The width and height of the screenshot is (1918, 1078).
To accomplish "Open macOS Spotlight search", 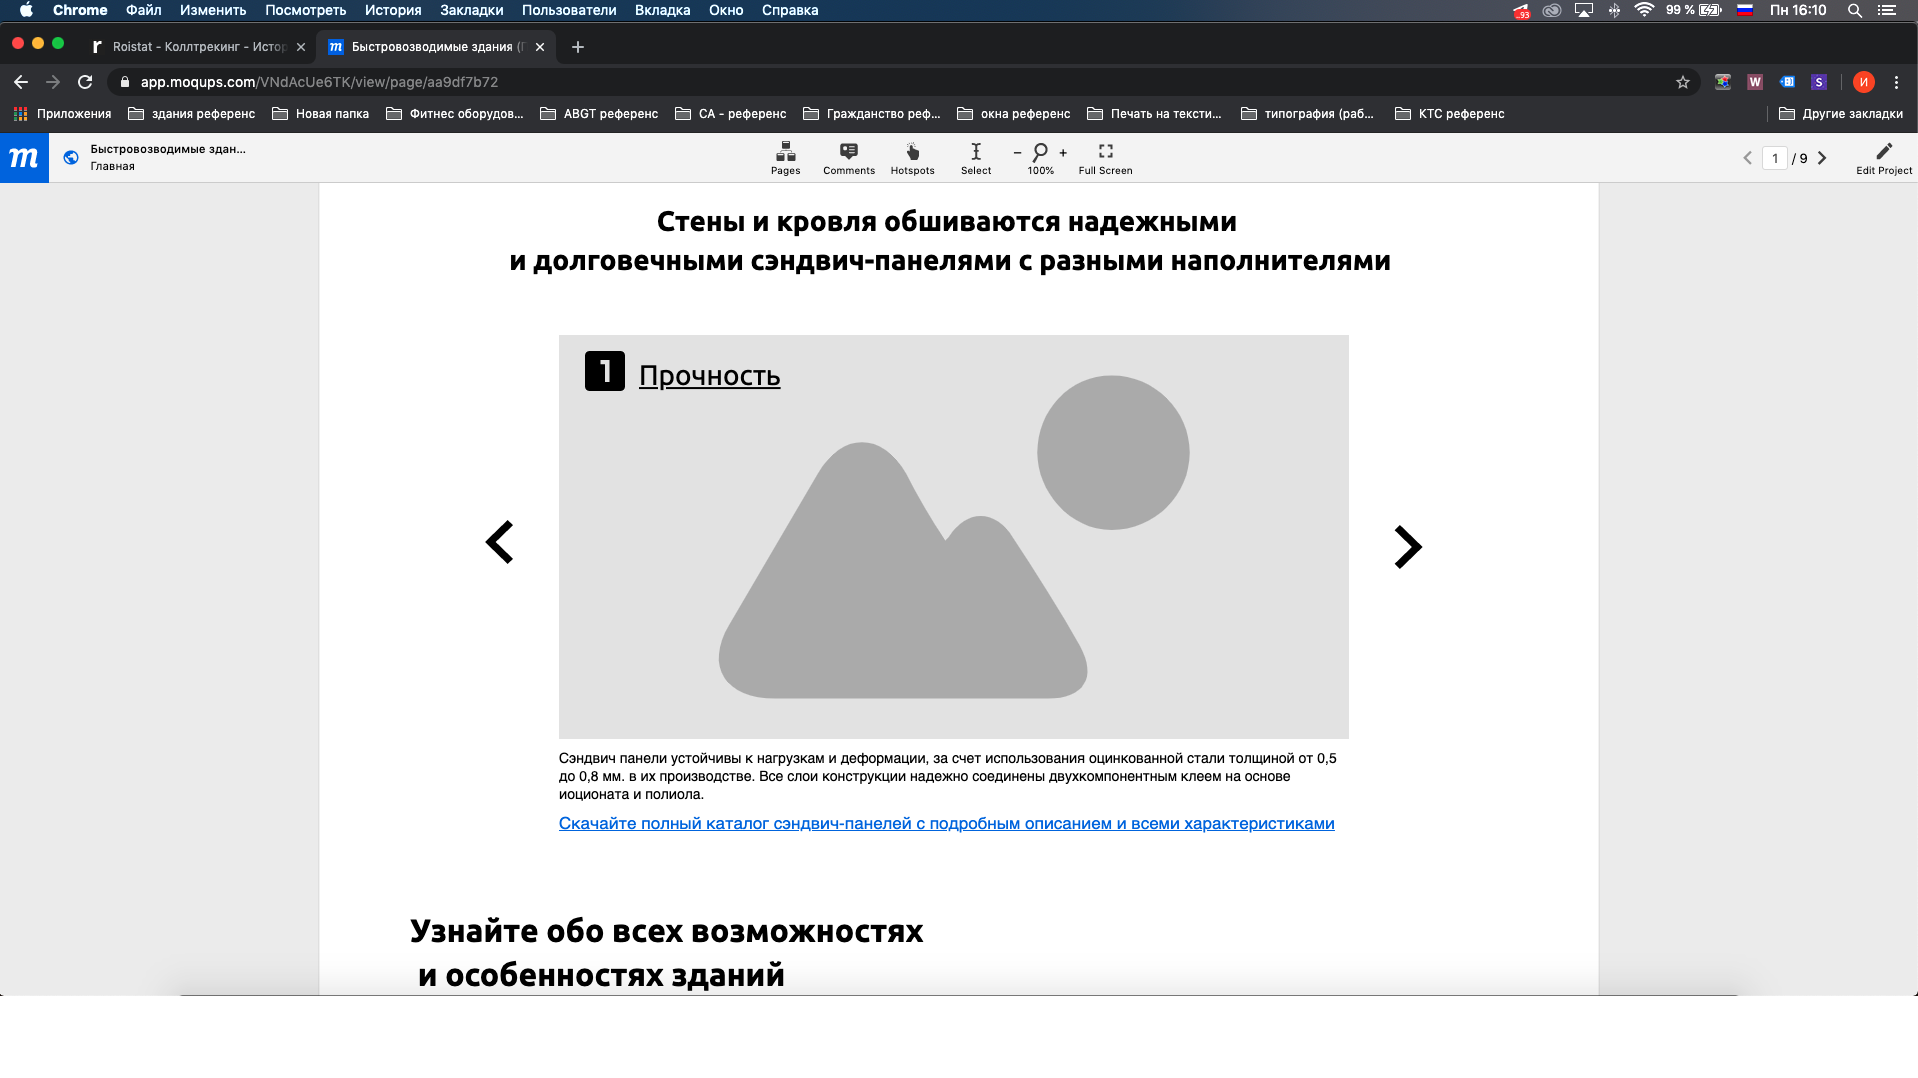I will [x=1854, y=10].
